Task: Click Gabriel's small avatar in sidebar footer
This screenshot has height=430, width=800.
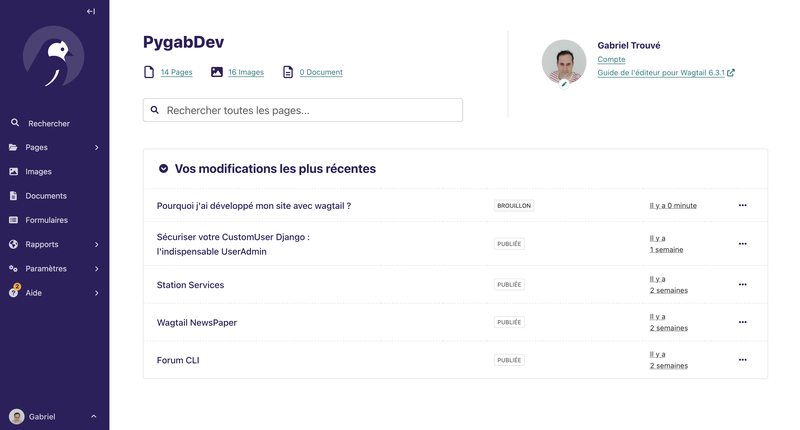Action: 17,417
